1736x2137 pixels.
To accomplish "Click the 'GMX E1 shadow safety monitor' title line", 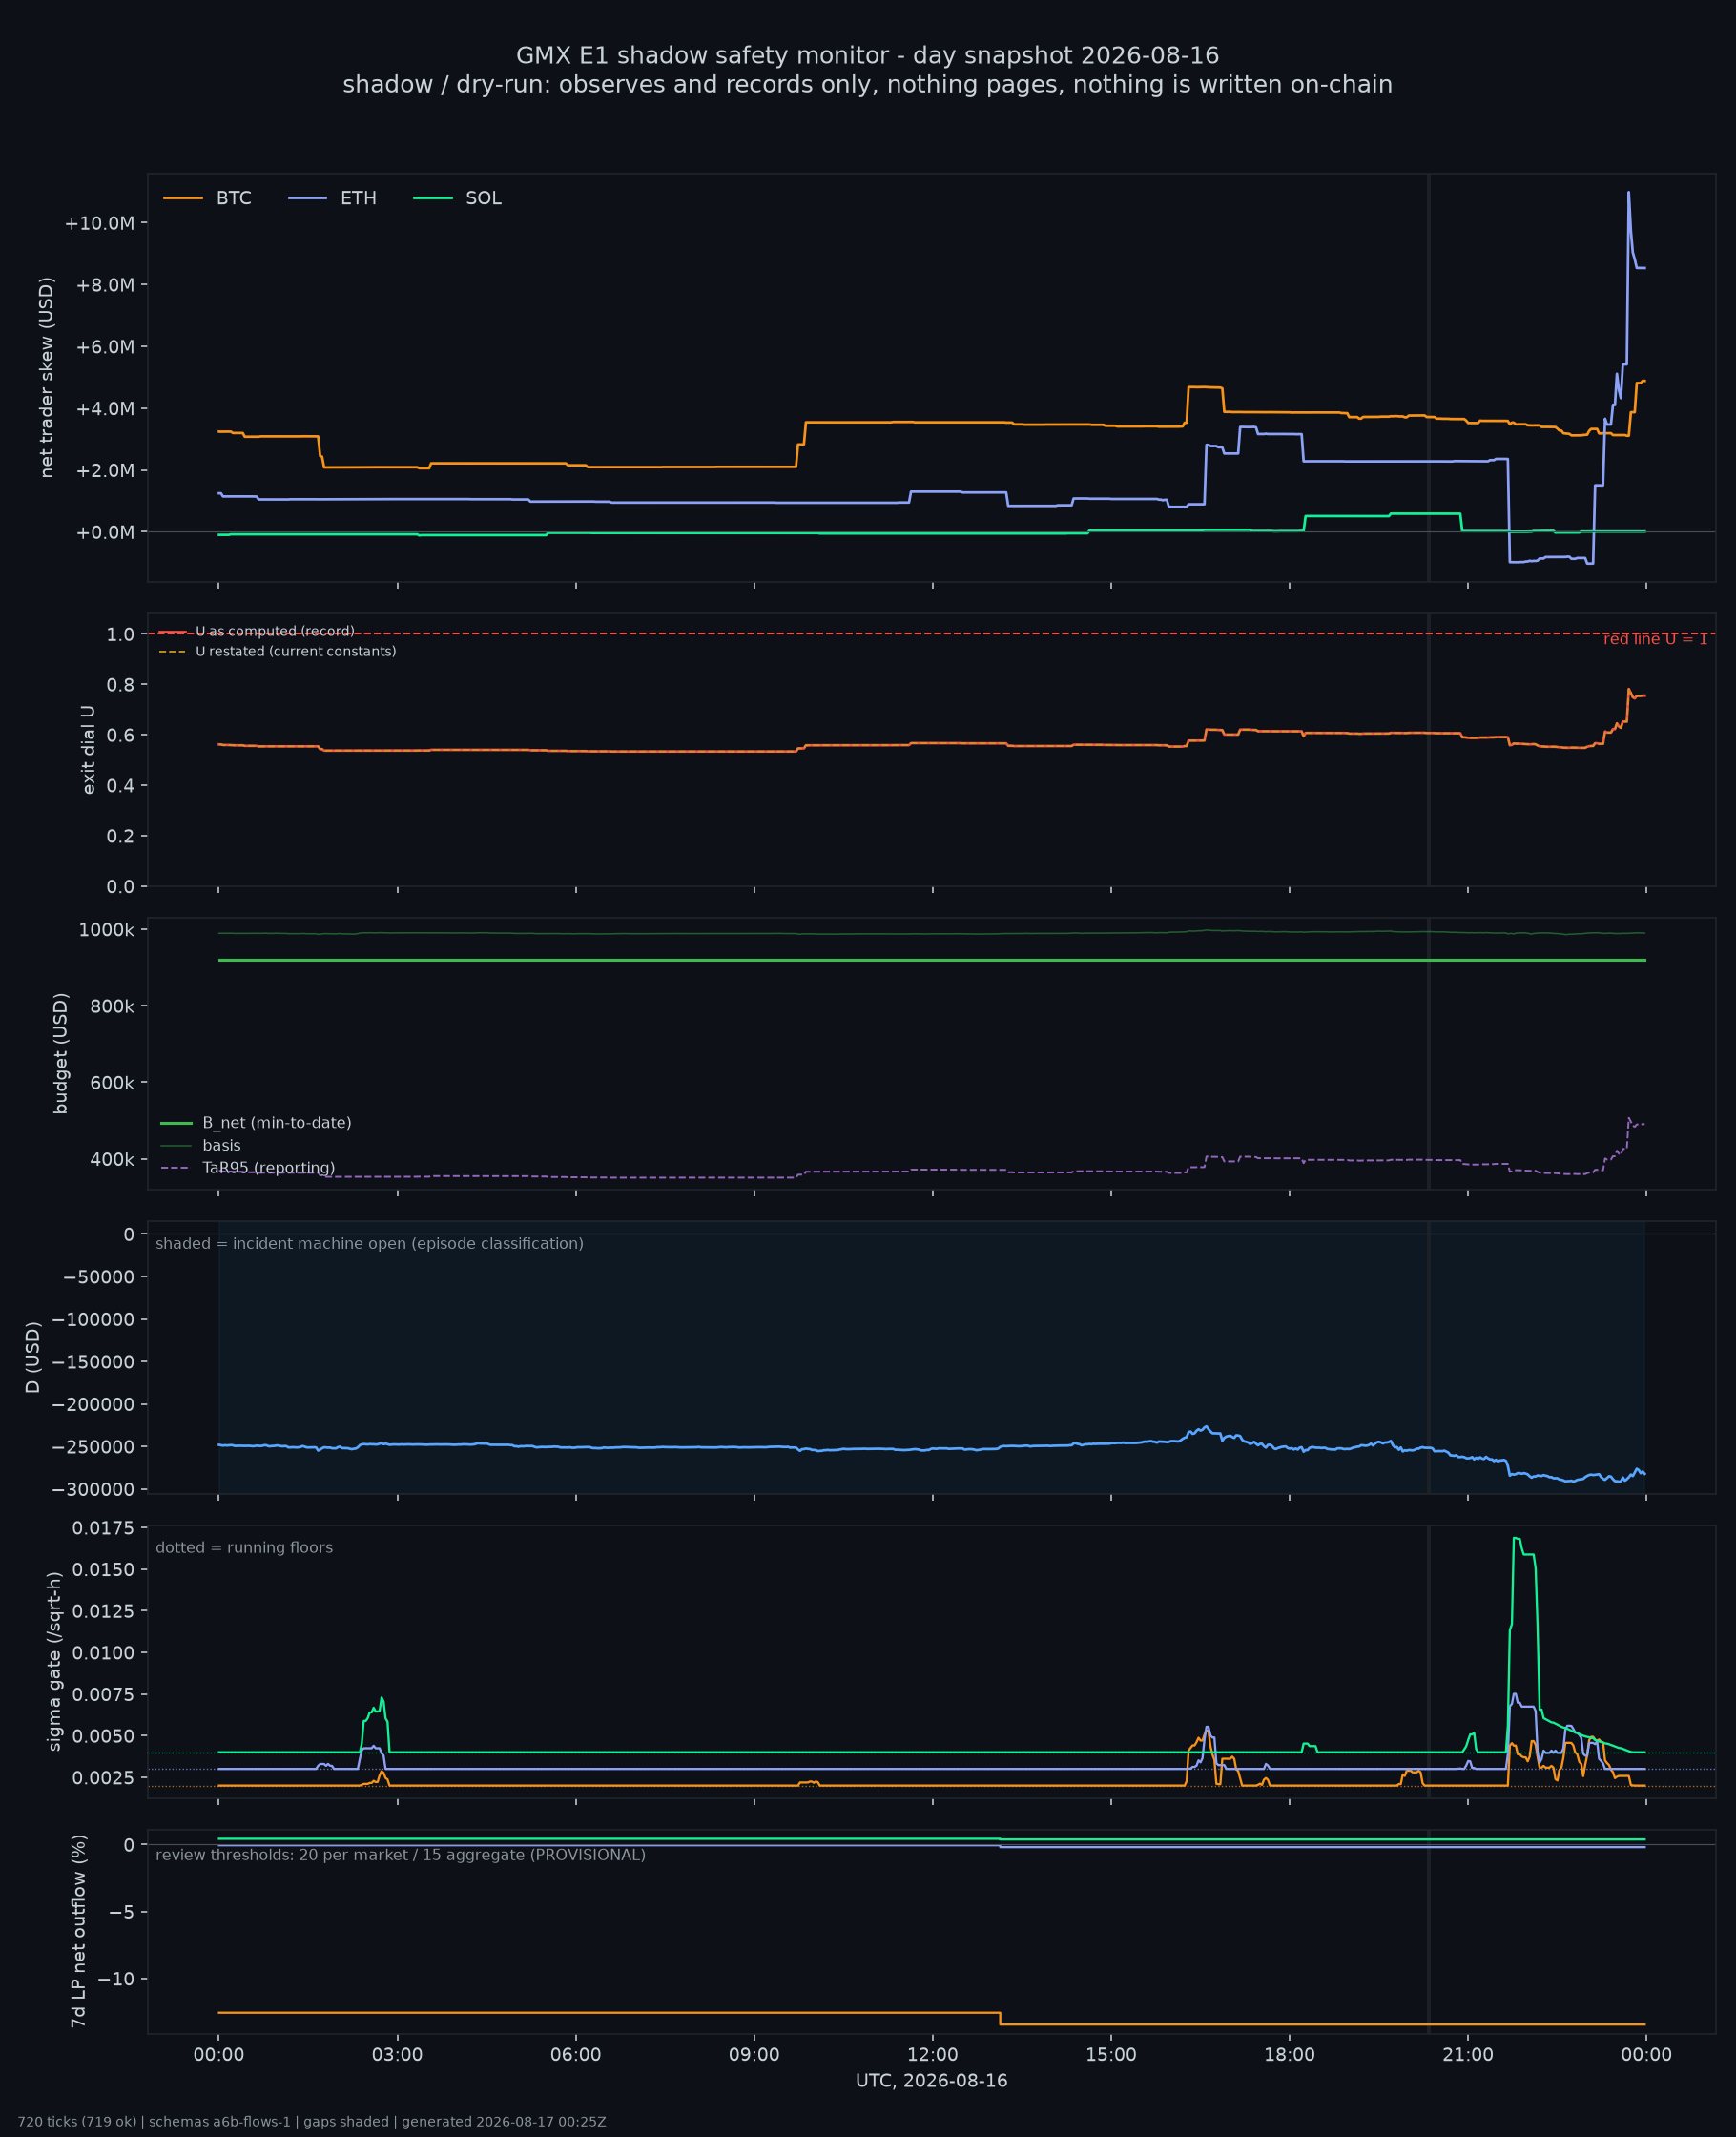I will click(x=868, y=55).
